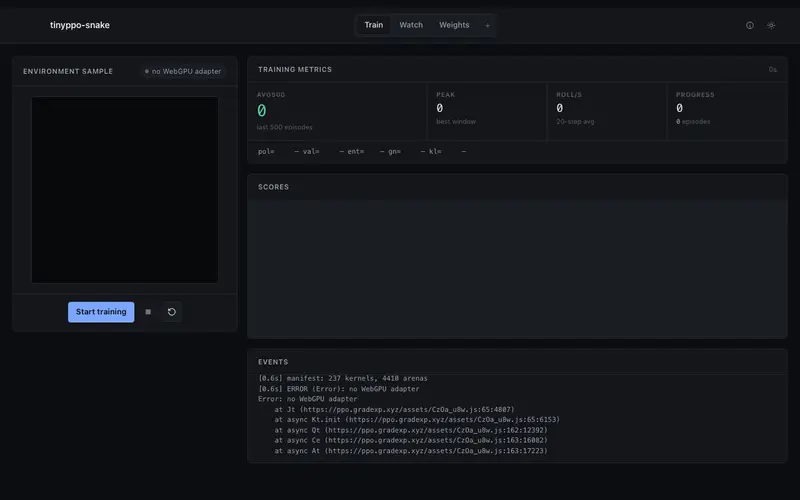The height and width of the screenshot is (500, 800).
Task: Click the ENVIRONMENT SAMPLE heading
Action: [x=68, y=71]
